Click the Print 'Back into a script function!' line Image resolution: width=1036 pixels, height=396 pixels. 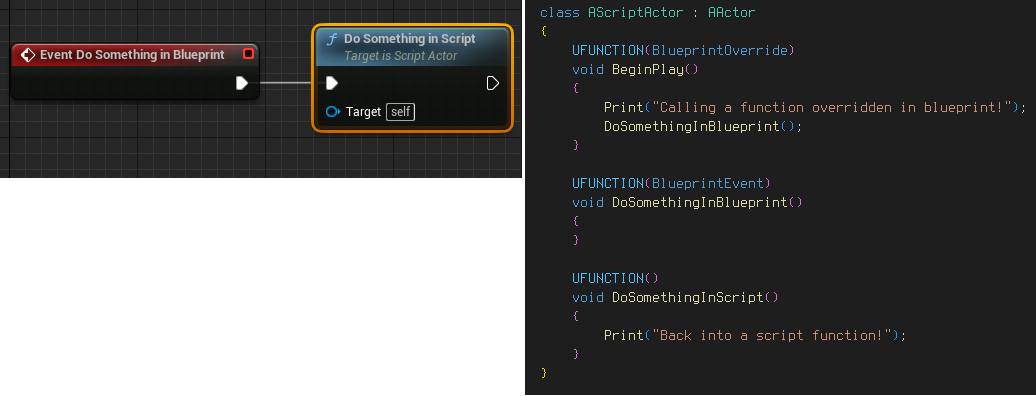pos(755,335)
